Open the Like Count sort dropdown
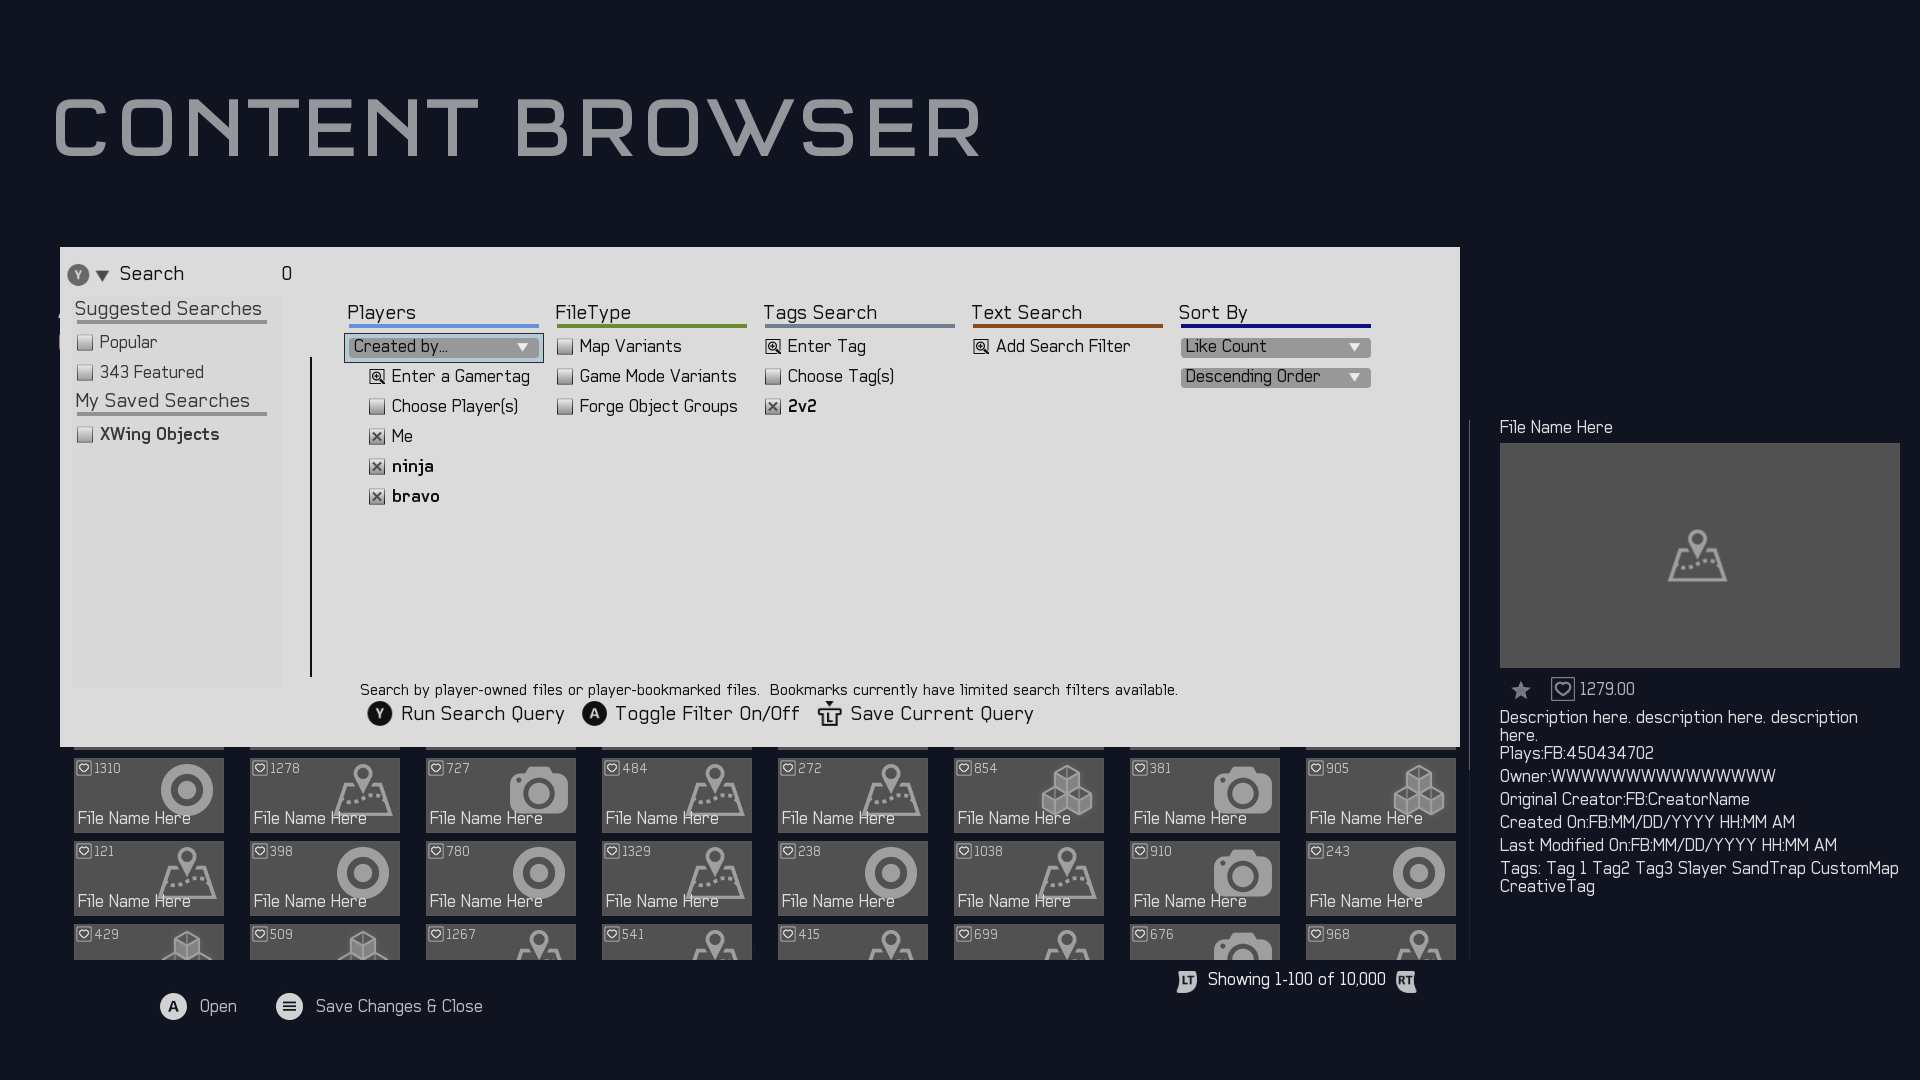Screen dimensions: 1920x1080 [x=1275, y=347]
